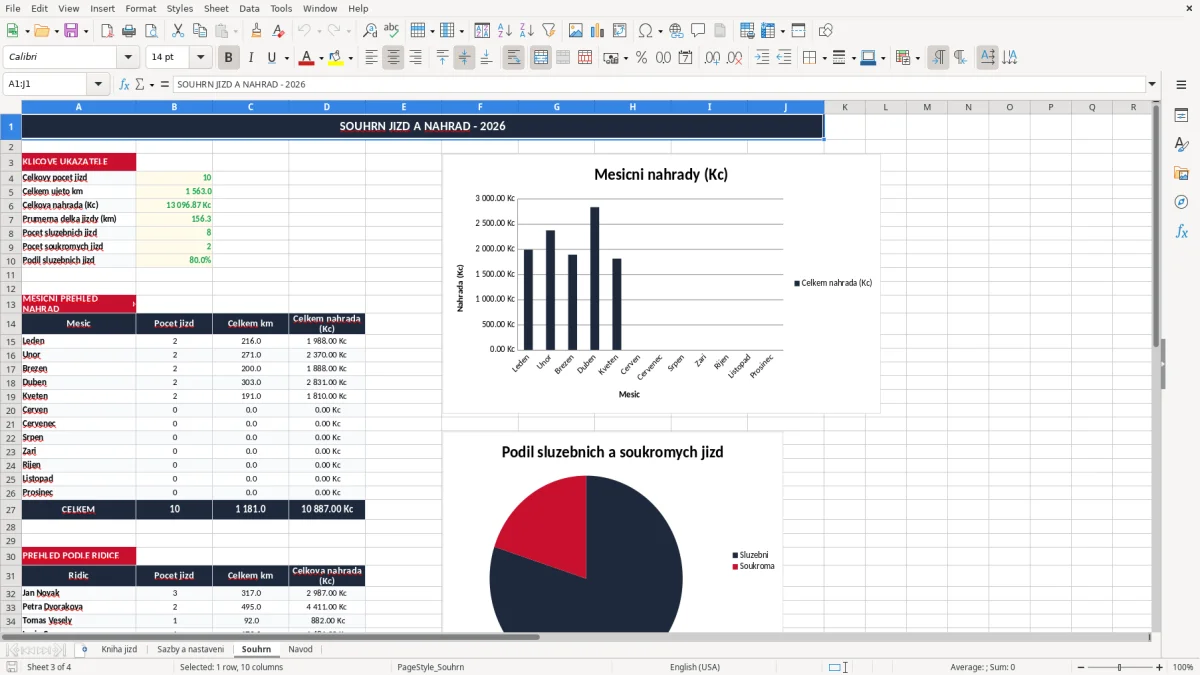Screen dimensions: 1200x675
Task: Click the AutoFilter funnel icon
Action: coord(548,31)
